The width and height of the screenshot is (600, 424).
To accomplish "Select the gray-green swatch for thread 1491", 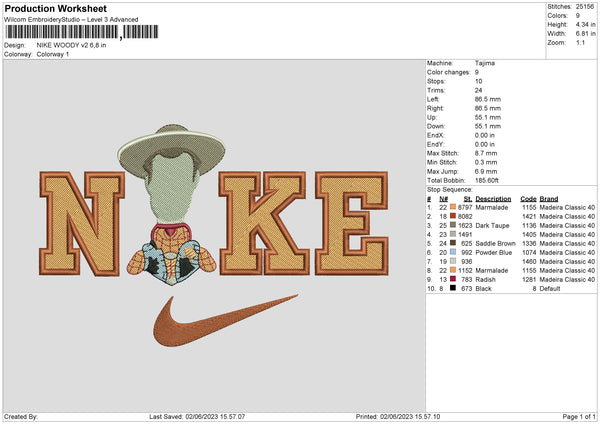I will click(453, 234).
